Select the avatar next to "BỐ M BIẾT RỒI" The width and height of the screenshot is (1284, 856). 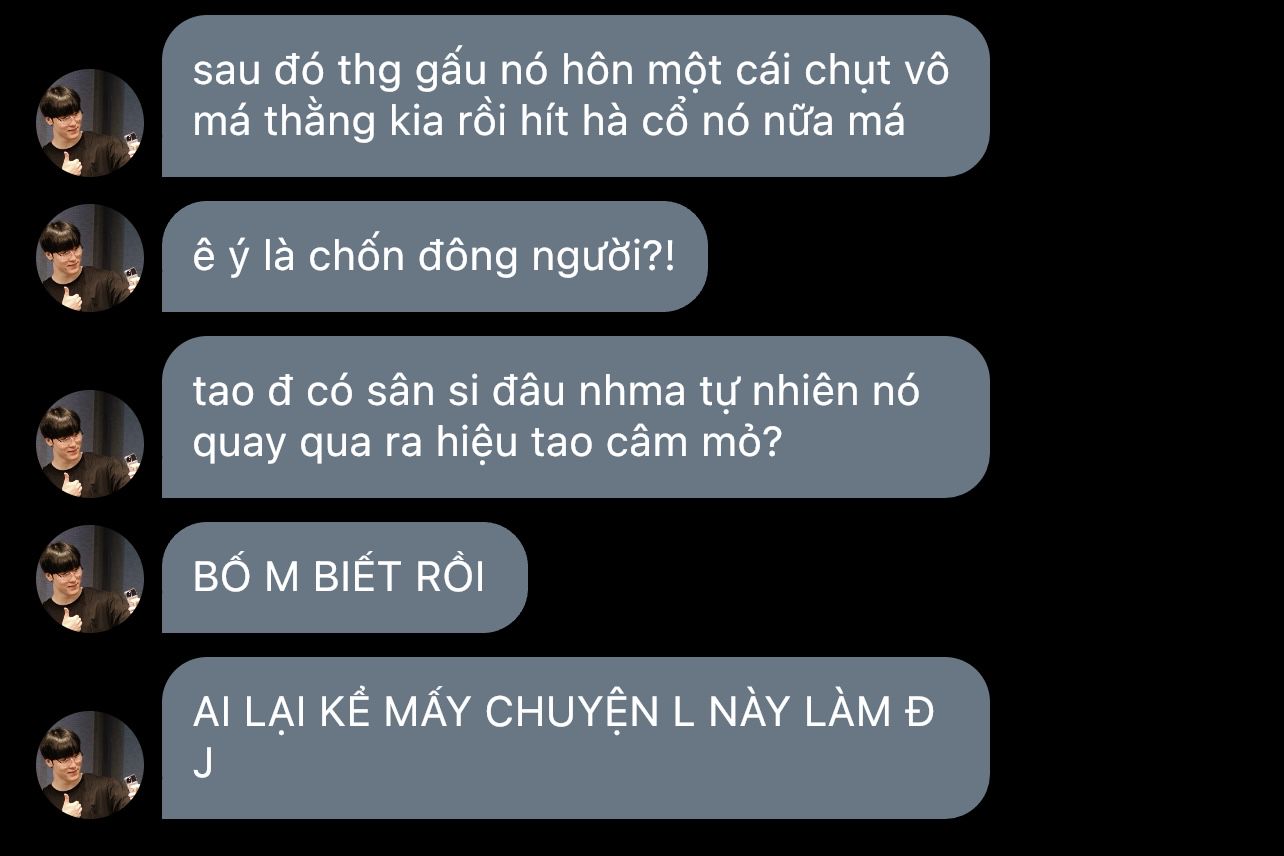[x=90, y=579]
